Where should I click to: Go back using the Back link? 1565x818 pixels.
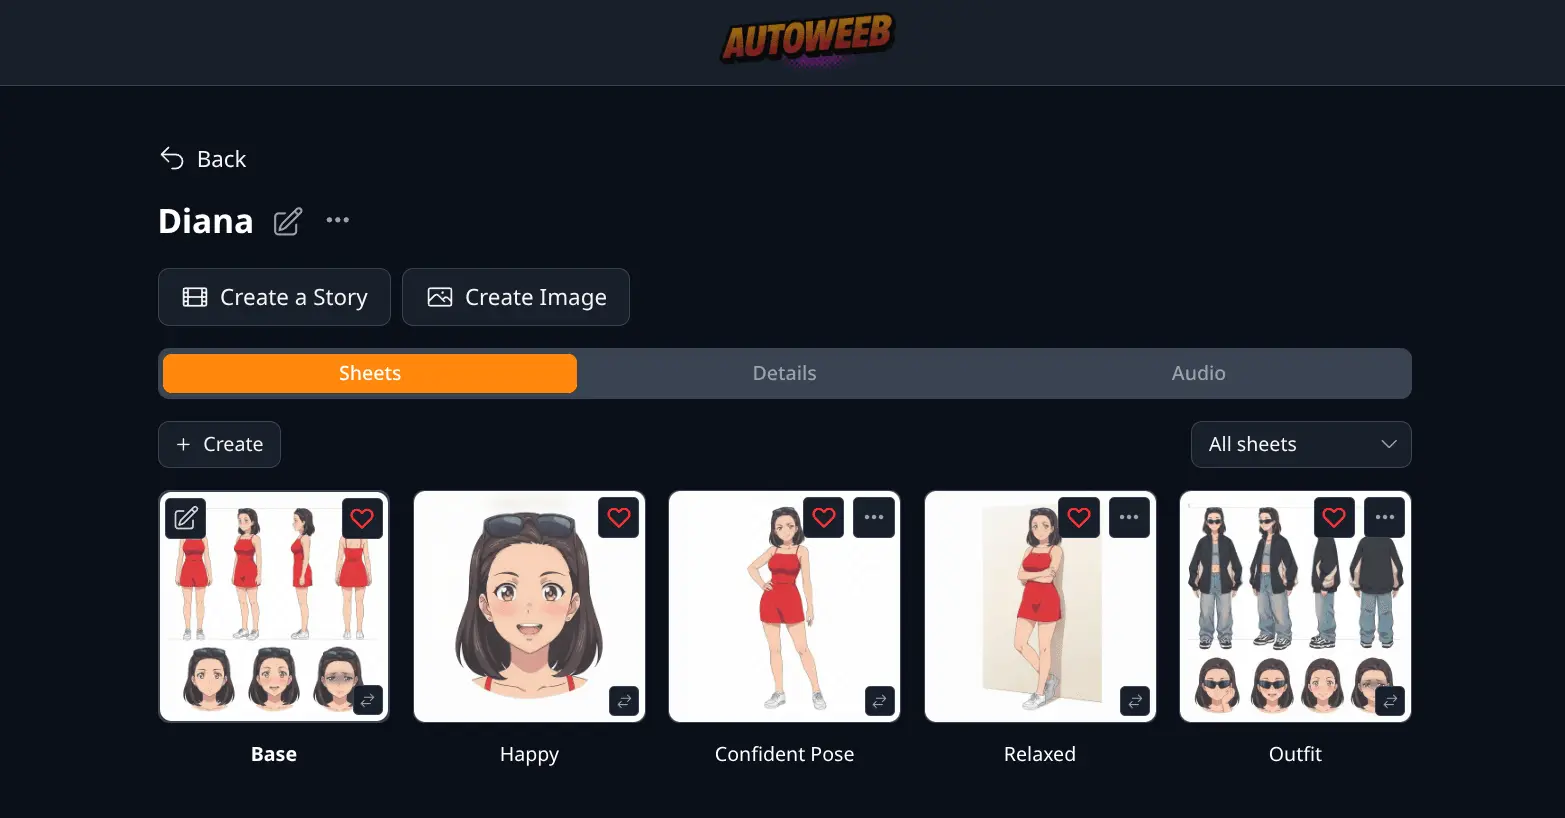click(203, 159)
